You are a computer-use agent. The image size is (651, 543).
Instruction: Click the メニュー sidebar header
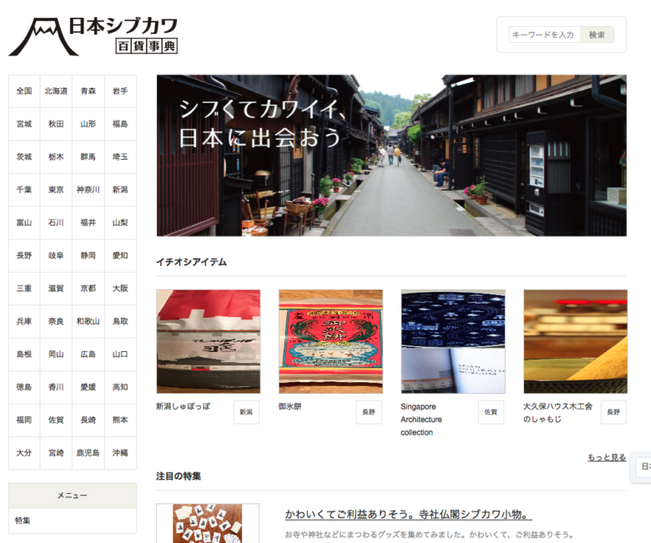(x=72, y=496)
